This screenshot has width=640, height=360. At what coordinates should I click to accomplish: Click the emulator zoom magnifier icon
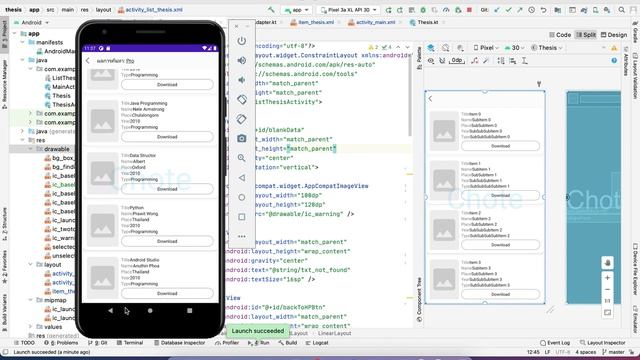[x=242, y=158]
